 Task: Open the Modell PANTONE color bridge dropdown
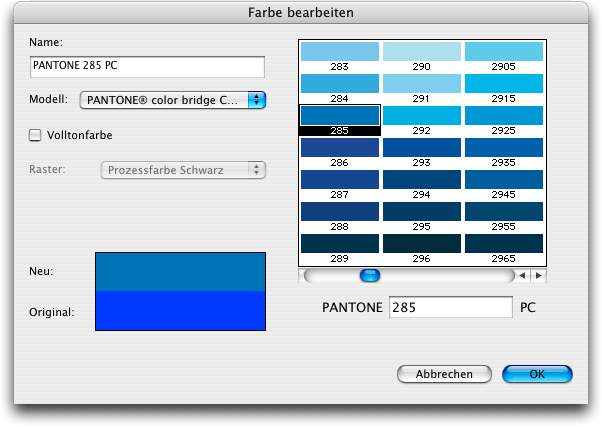click(x=173, y=100)
